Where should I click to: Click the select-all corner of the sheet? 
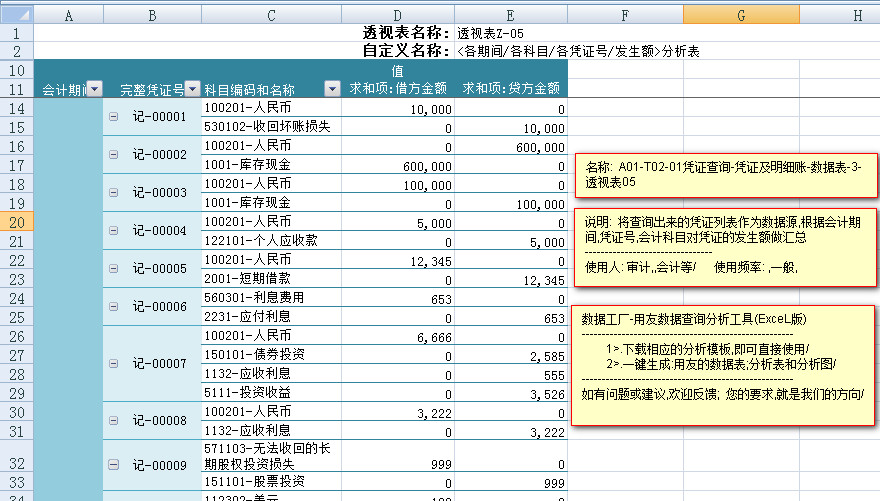point(16,15)
